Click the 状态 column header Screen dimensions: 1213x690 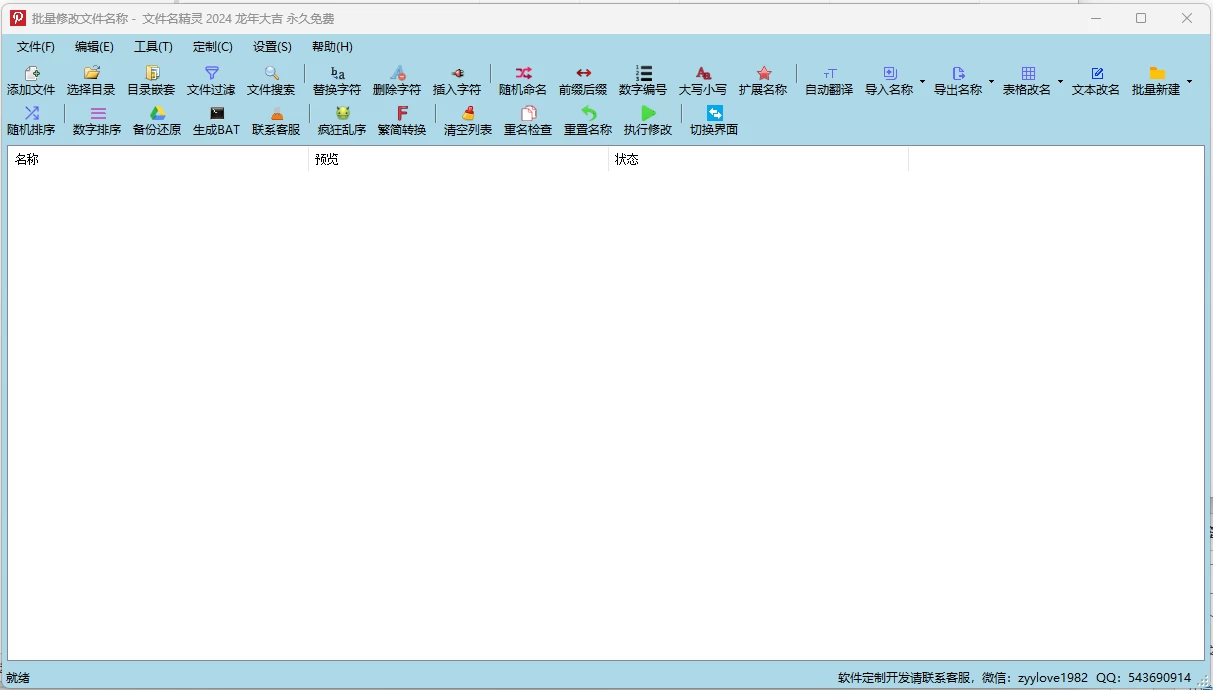pyautogui.click(x=758, y=160)
